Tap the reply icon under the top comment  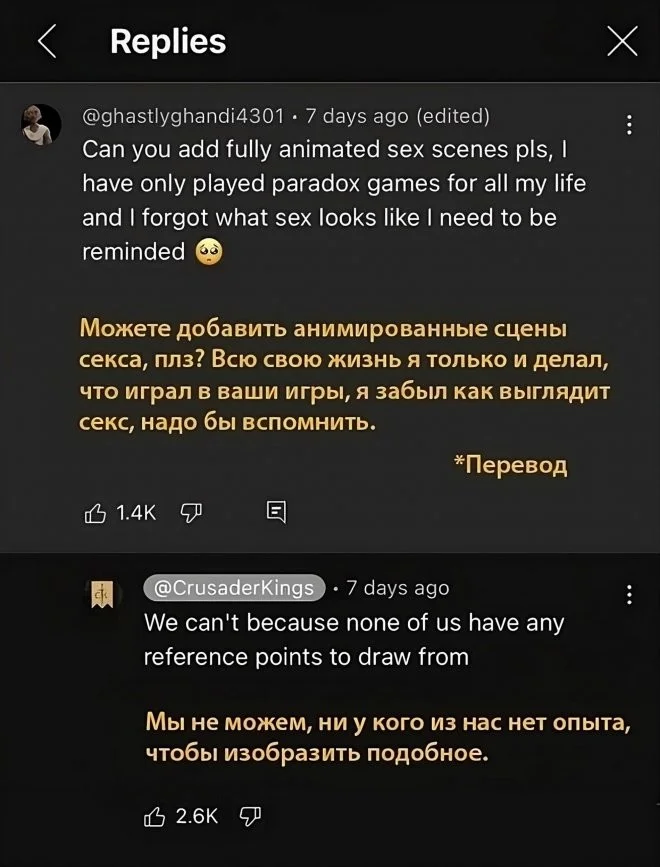(x=276, y=513)
